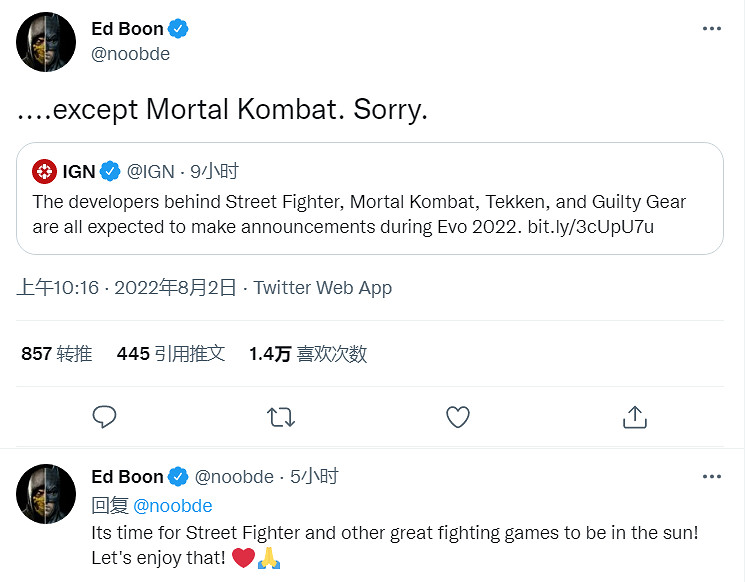Click the @noobde handle under Ed Boon
This screenshot has width=745, height=582.
coord(130,54)
